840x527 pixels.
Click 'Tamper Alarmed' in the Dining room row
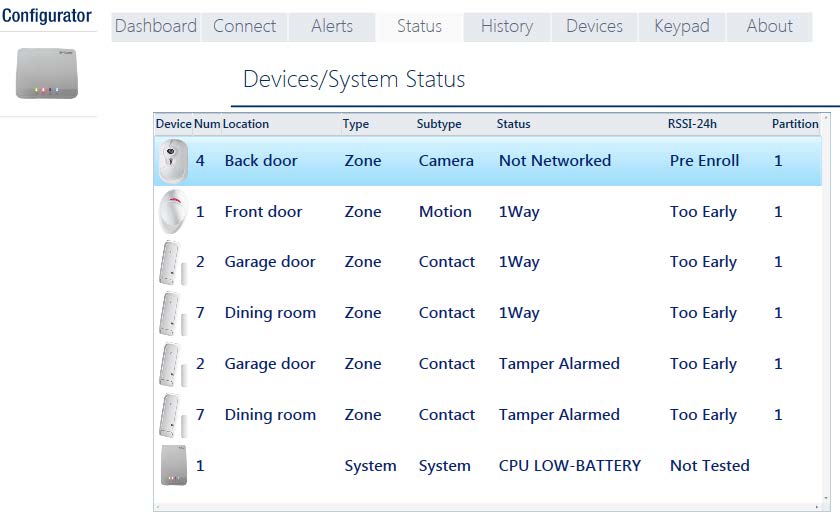click(x=559, y=415)
